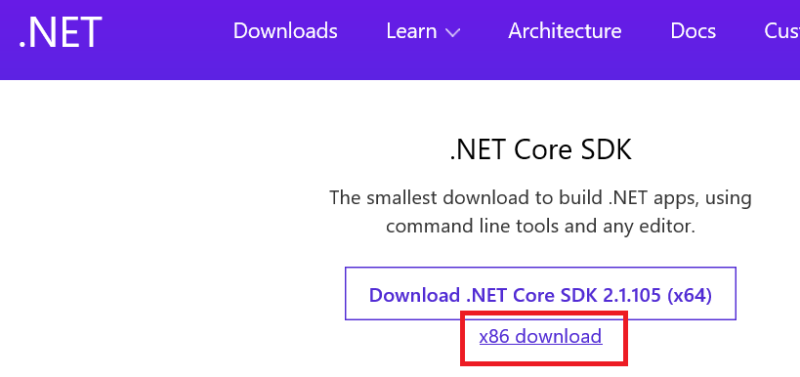
Task: Click the 'command line tools and any editor' line
Action: click(540, 225)
